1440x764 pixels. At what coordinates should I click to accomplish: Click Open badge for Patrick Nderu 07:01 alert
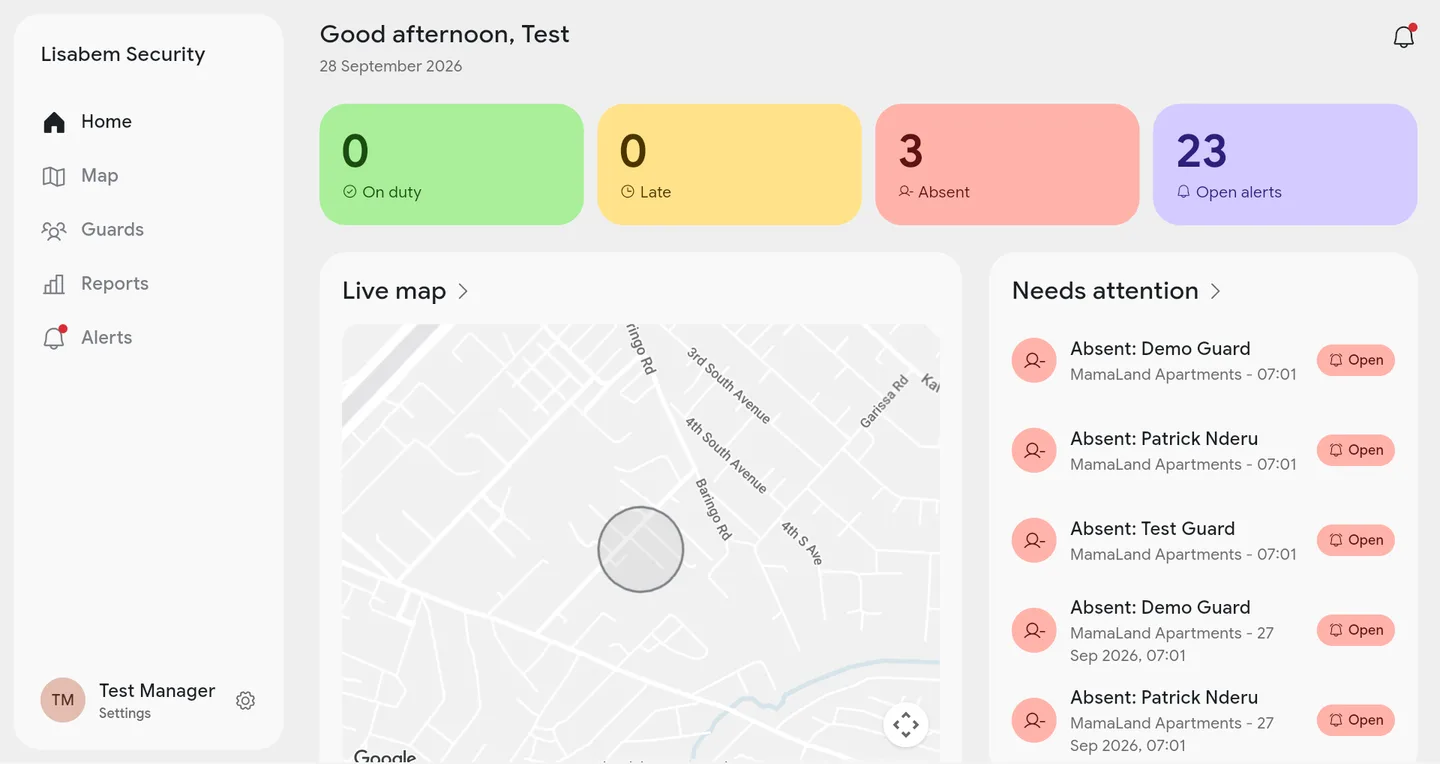point(1356,450)
